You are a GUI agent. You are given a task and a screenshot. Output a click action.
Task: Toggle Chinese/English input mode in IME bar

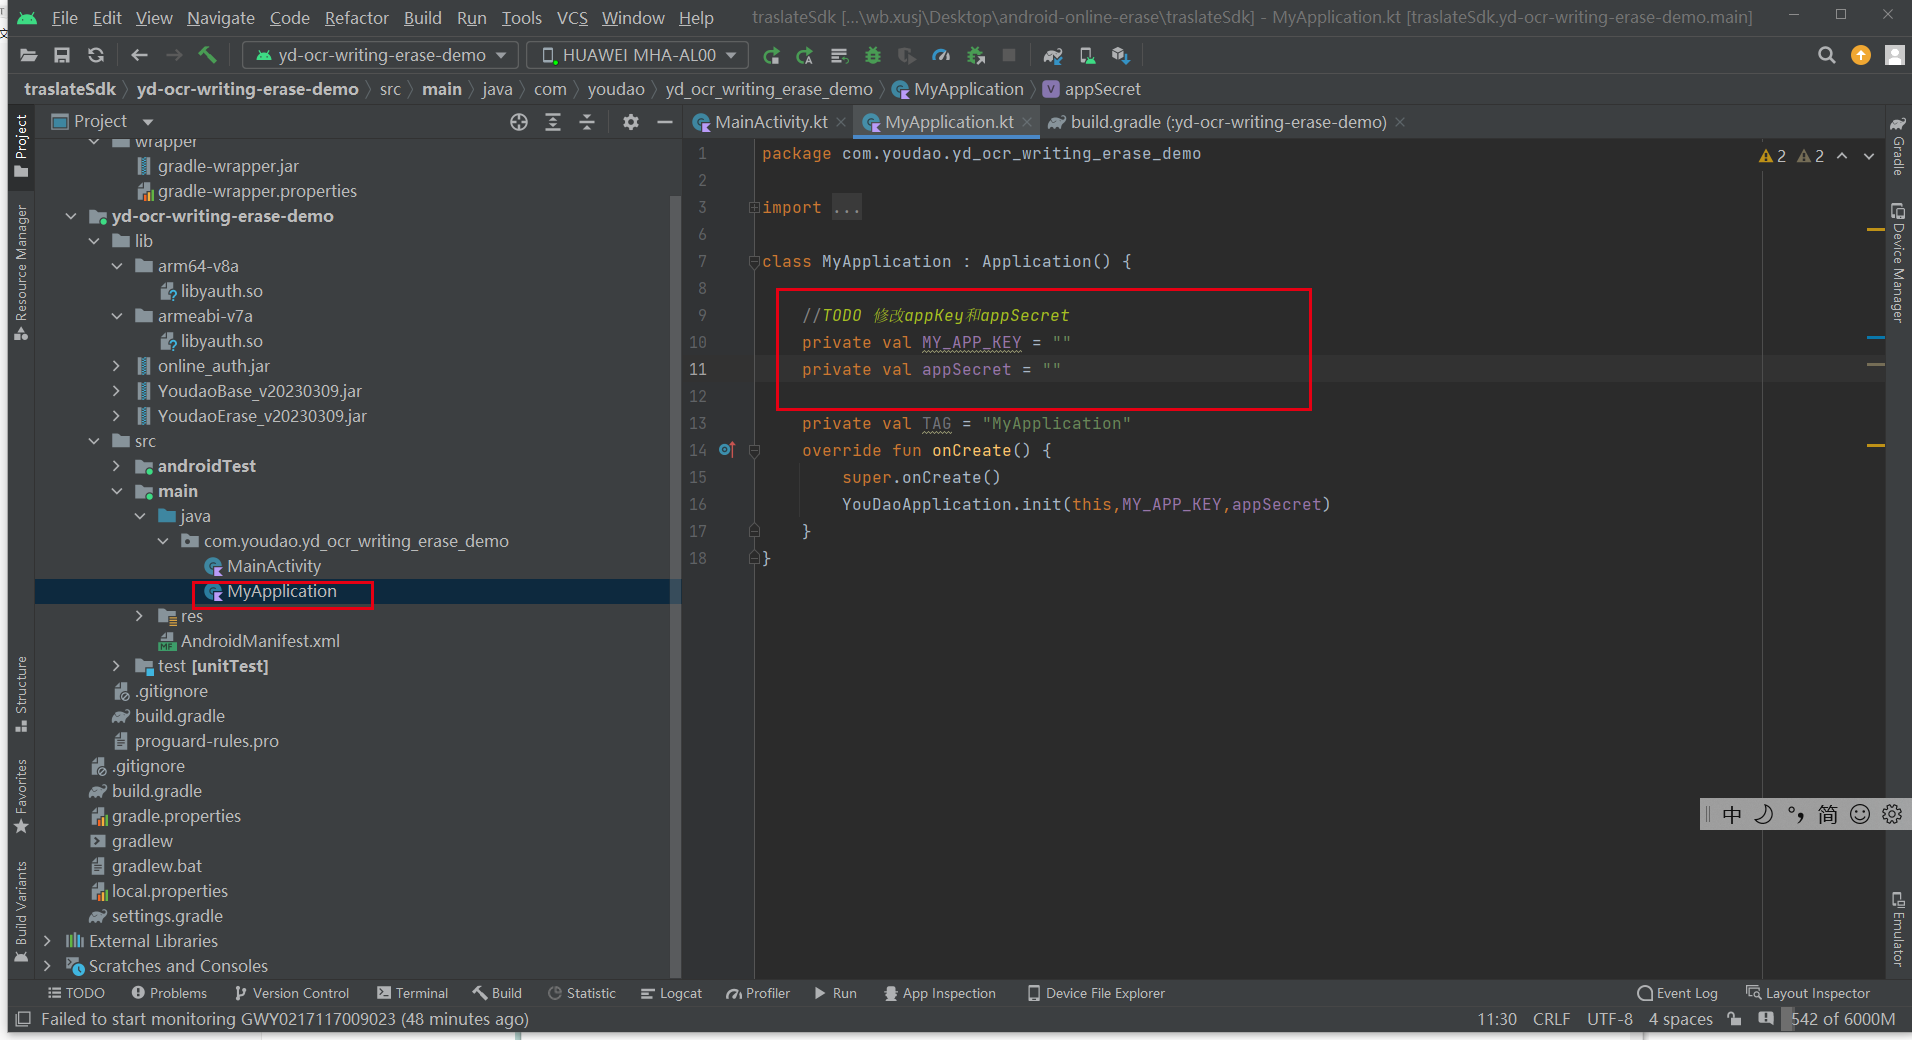(x=1732, y=814)
